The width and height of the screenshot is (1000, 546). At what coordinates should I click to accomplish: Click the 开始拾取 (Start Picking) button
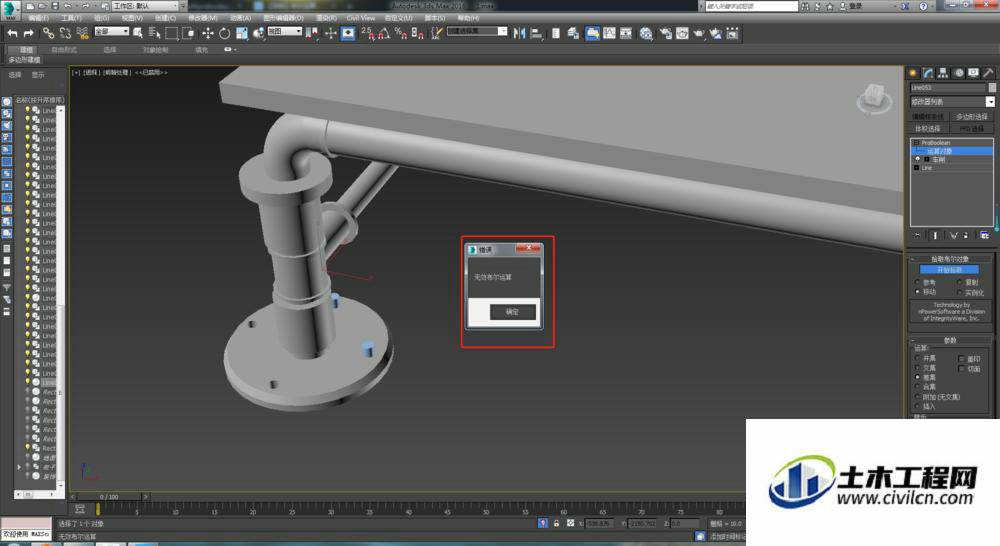pos(950,270)
